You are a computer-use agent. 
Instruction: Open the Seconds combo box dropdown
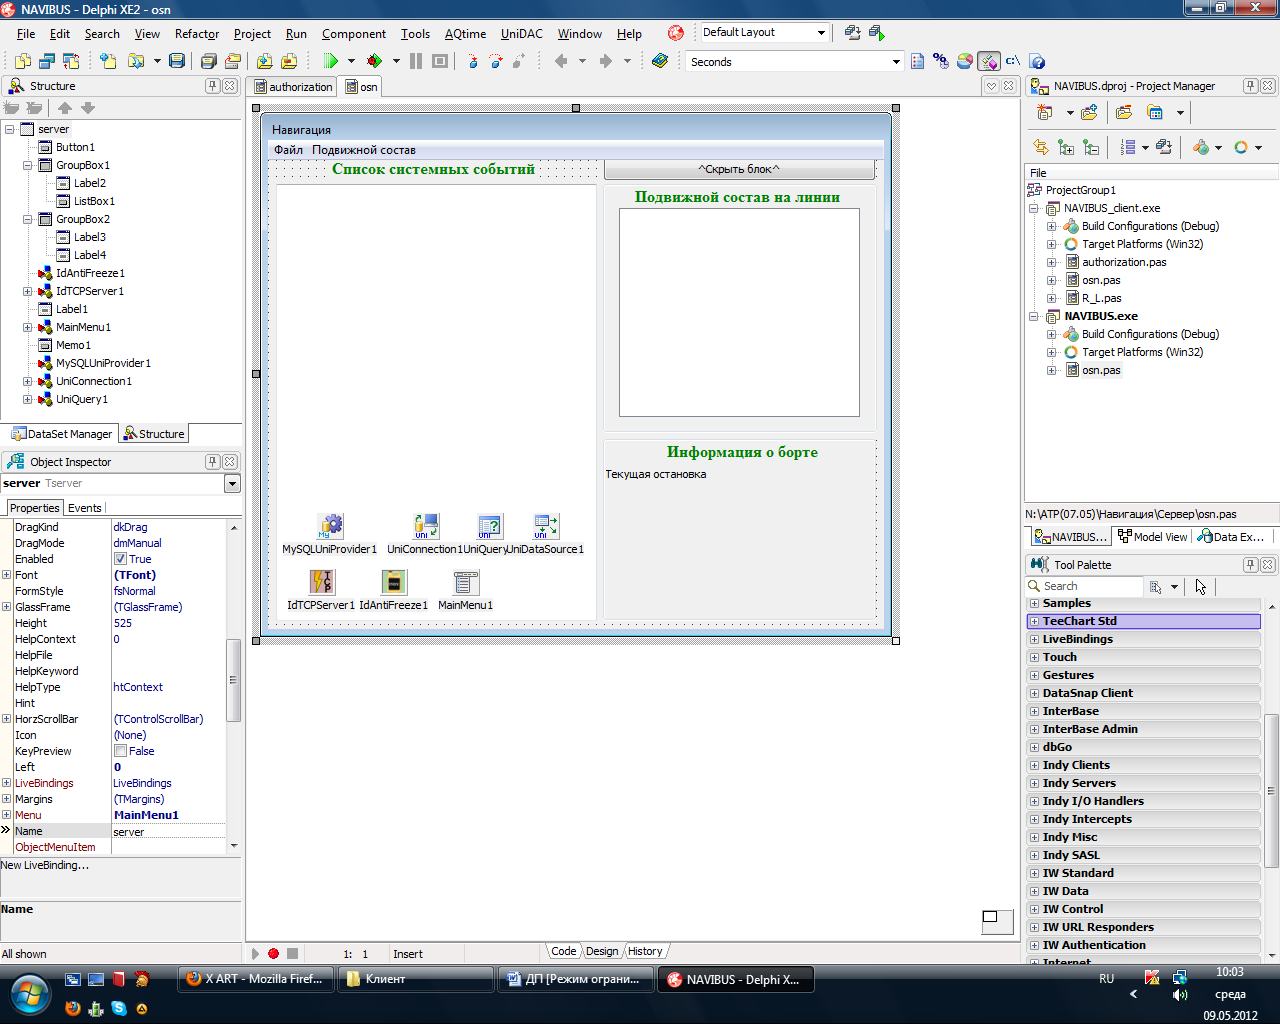click(896, 62)
